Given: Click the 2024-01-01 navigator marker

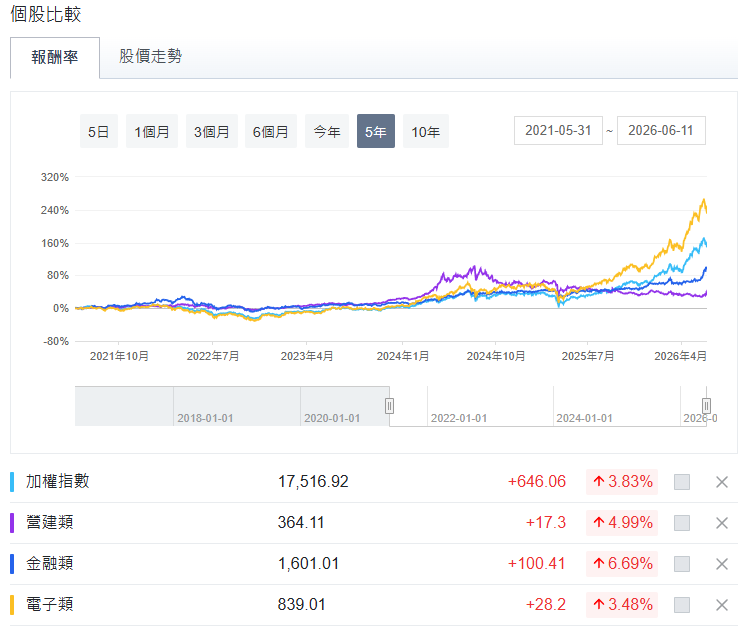Looking at the screenshot, I should 584,418.
